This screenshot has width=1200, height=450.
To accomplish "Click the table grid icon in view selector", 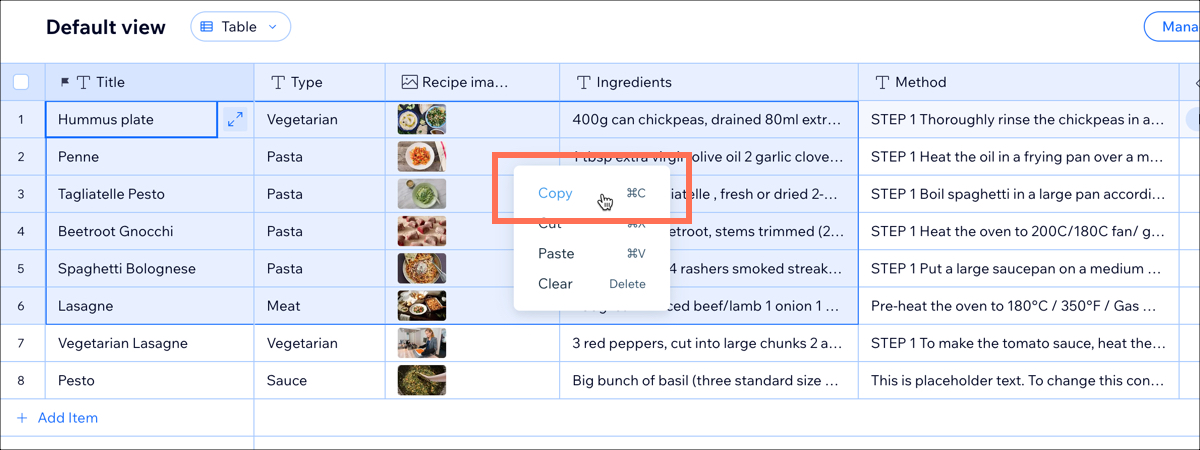I will pyautogui.click(x=207, y=27).
